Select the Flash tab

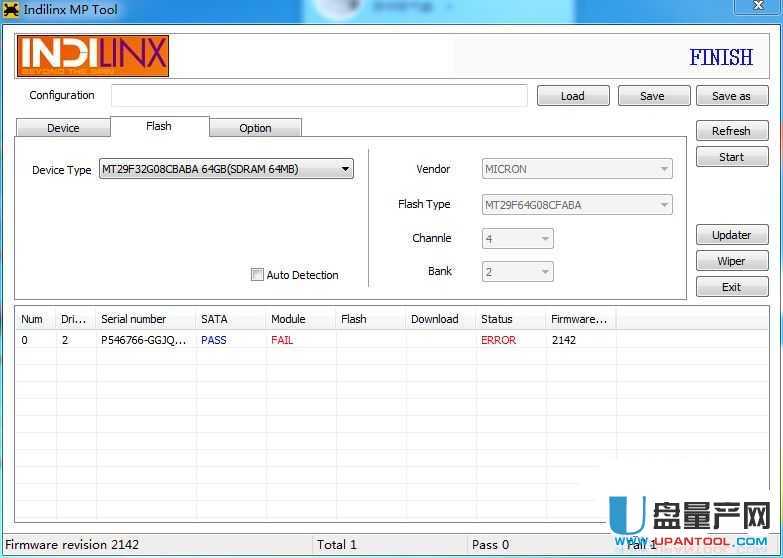coord(159,126)
